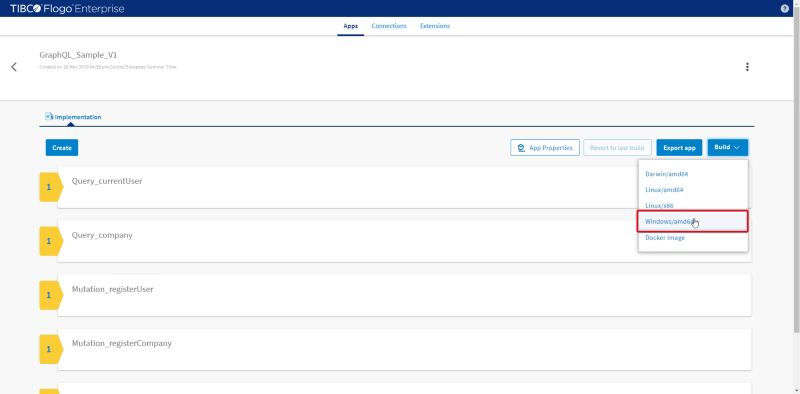Switch to the Apps tab

[x=351, y=26]
